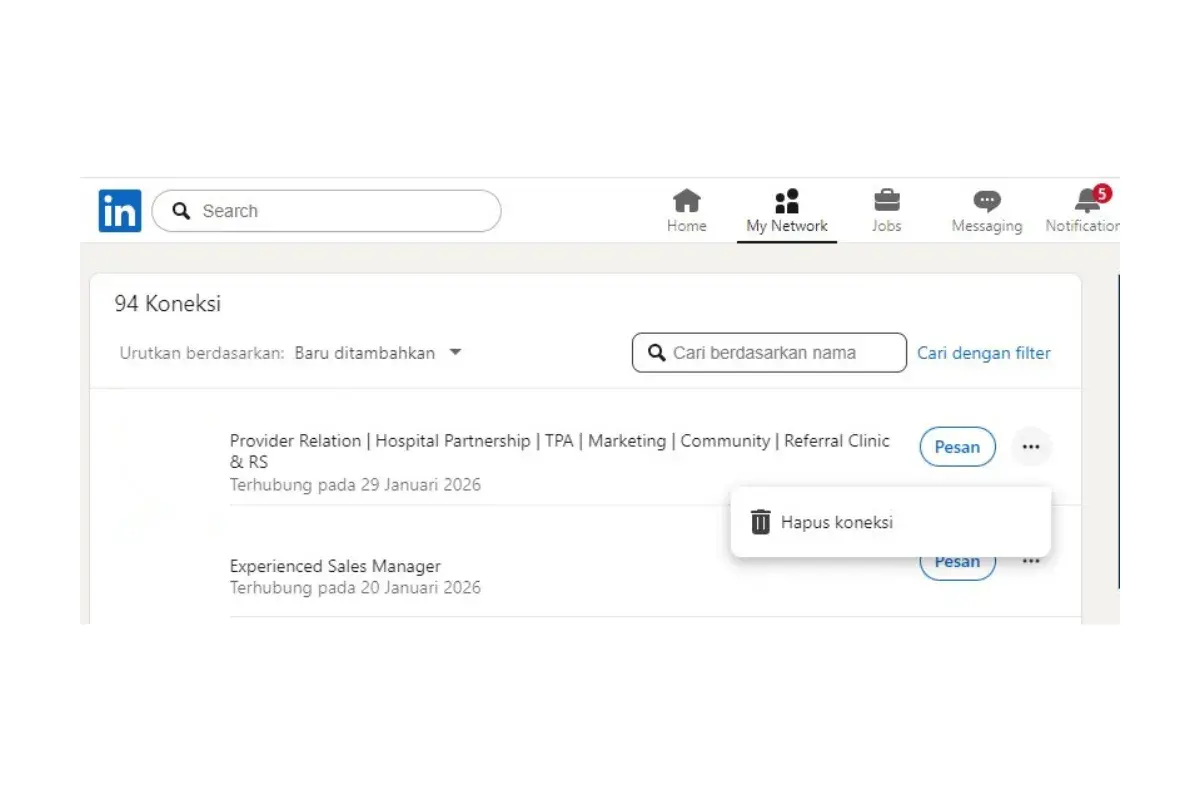The width and height of the screenshot is (1200, 800).
Task: Open more options for the Provider Relation connection
Action: [x=1031, y=447]
